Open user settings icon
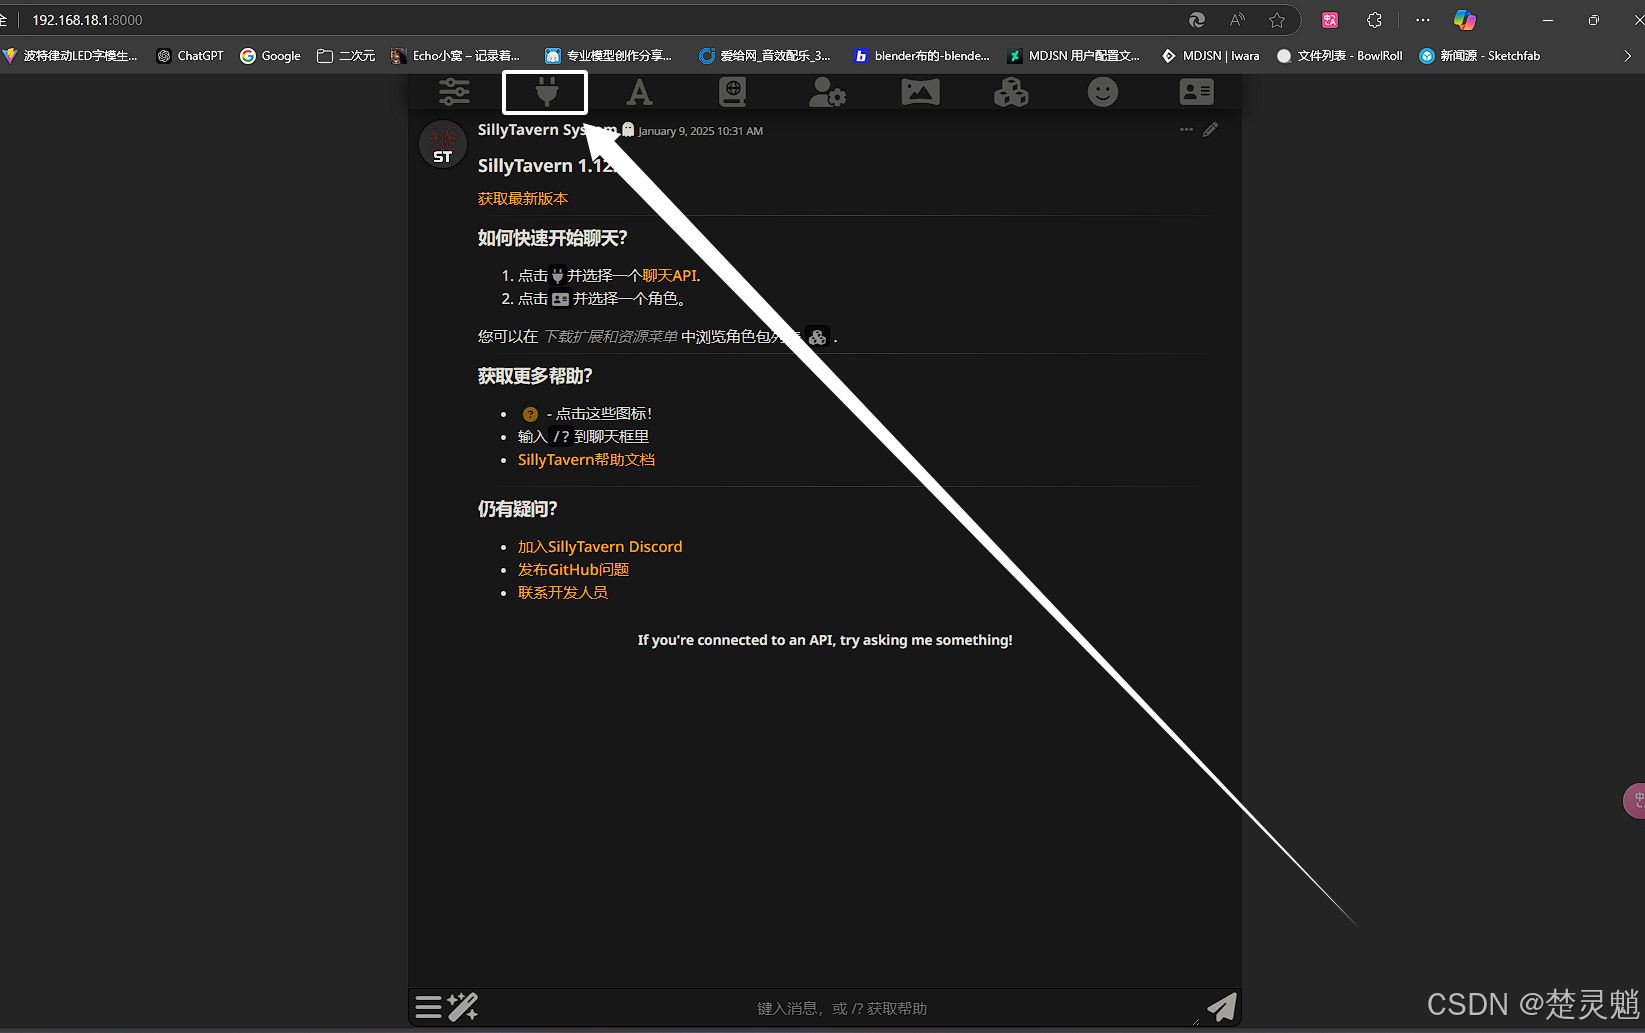The width and height of the screenshot is (1645, 1033). coord(827,92)
